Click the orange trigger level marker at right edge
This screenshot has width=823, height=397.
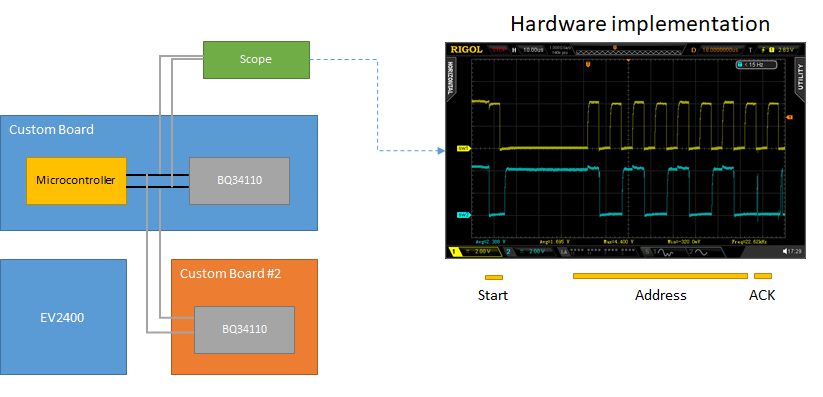(789, 117)
